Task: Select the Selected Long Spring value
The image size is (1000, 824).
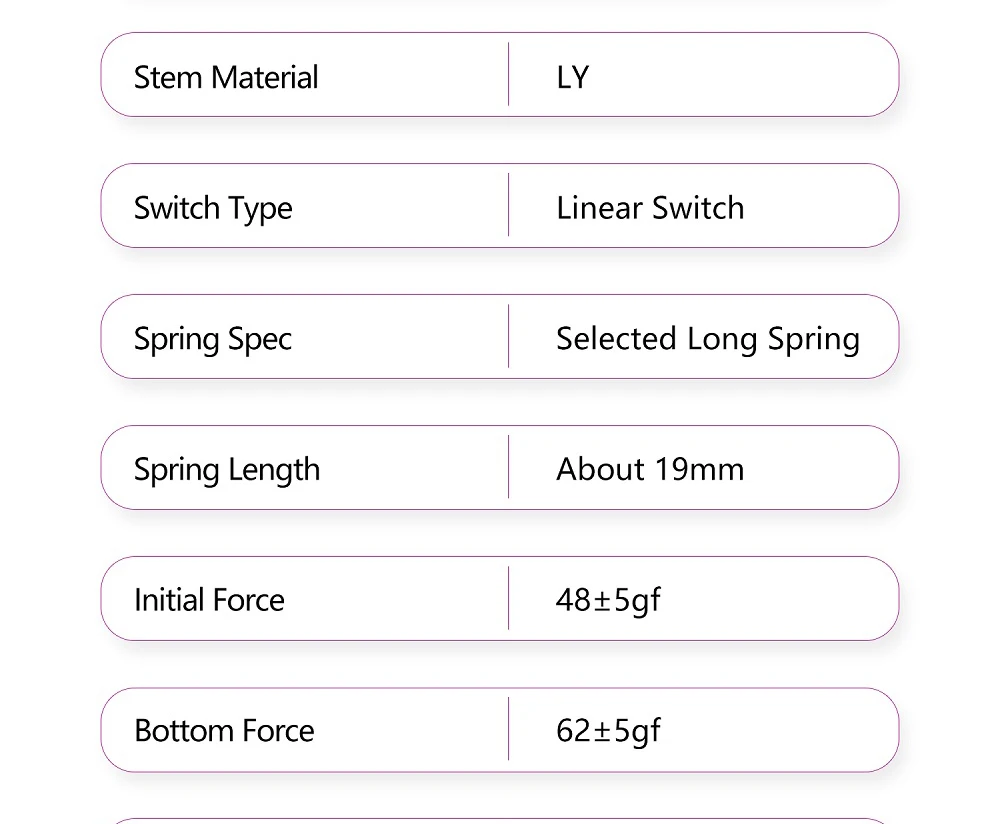Action: [707, 339]
